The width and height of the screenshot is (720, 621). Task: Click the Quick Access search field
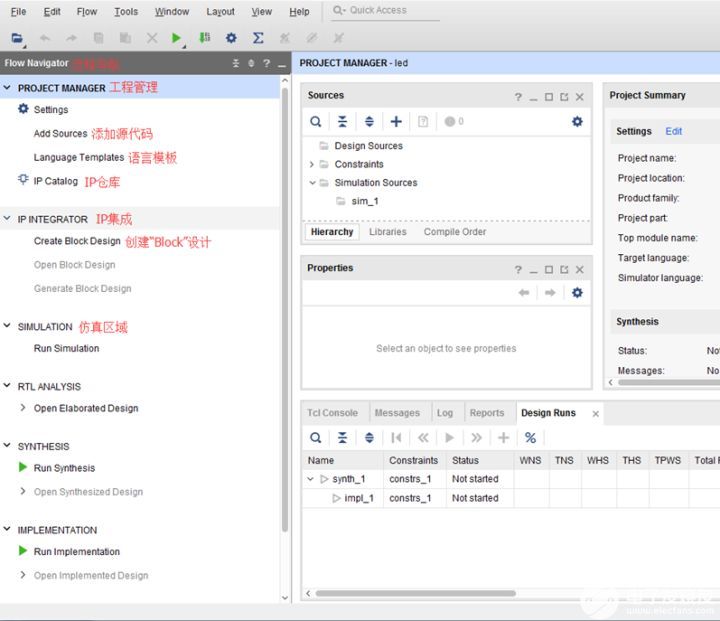pyautogui.click(x=385, y=11)
